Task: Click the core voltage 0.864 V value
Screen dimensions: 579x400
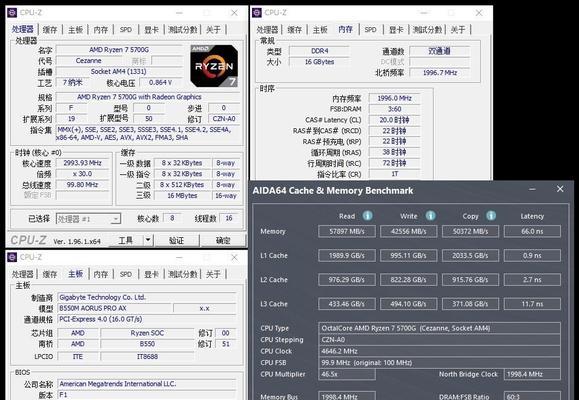Action: click(161, 82)
